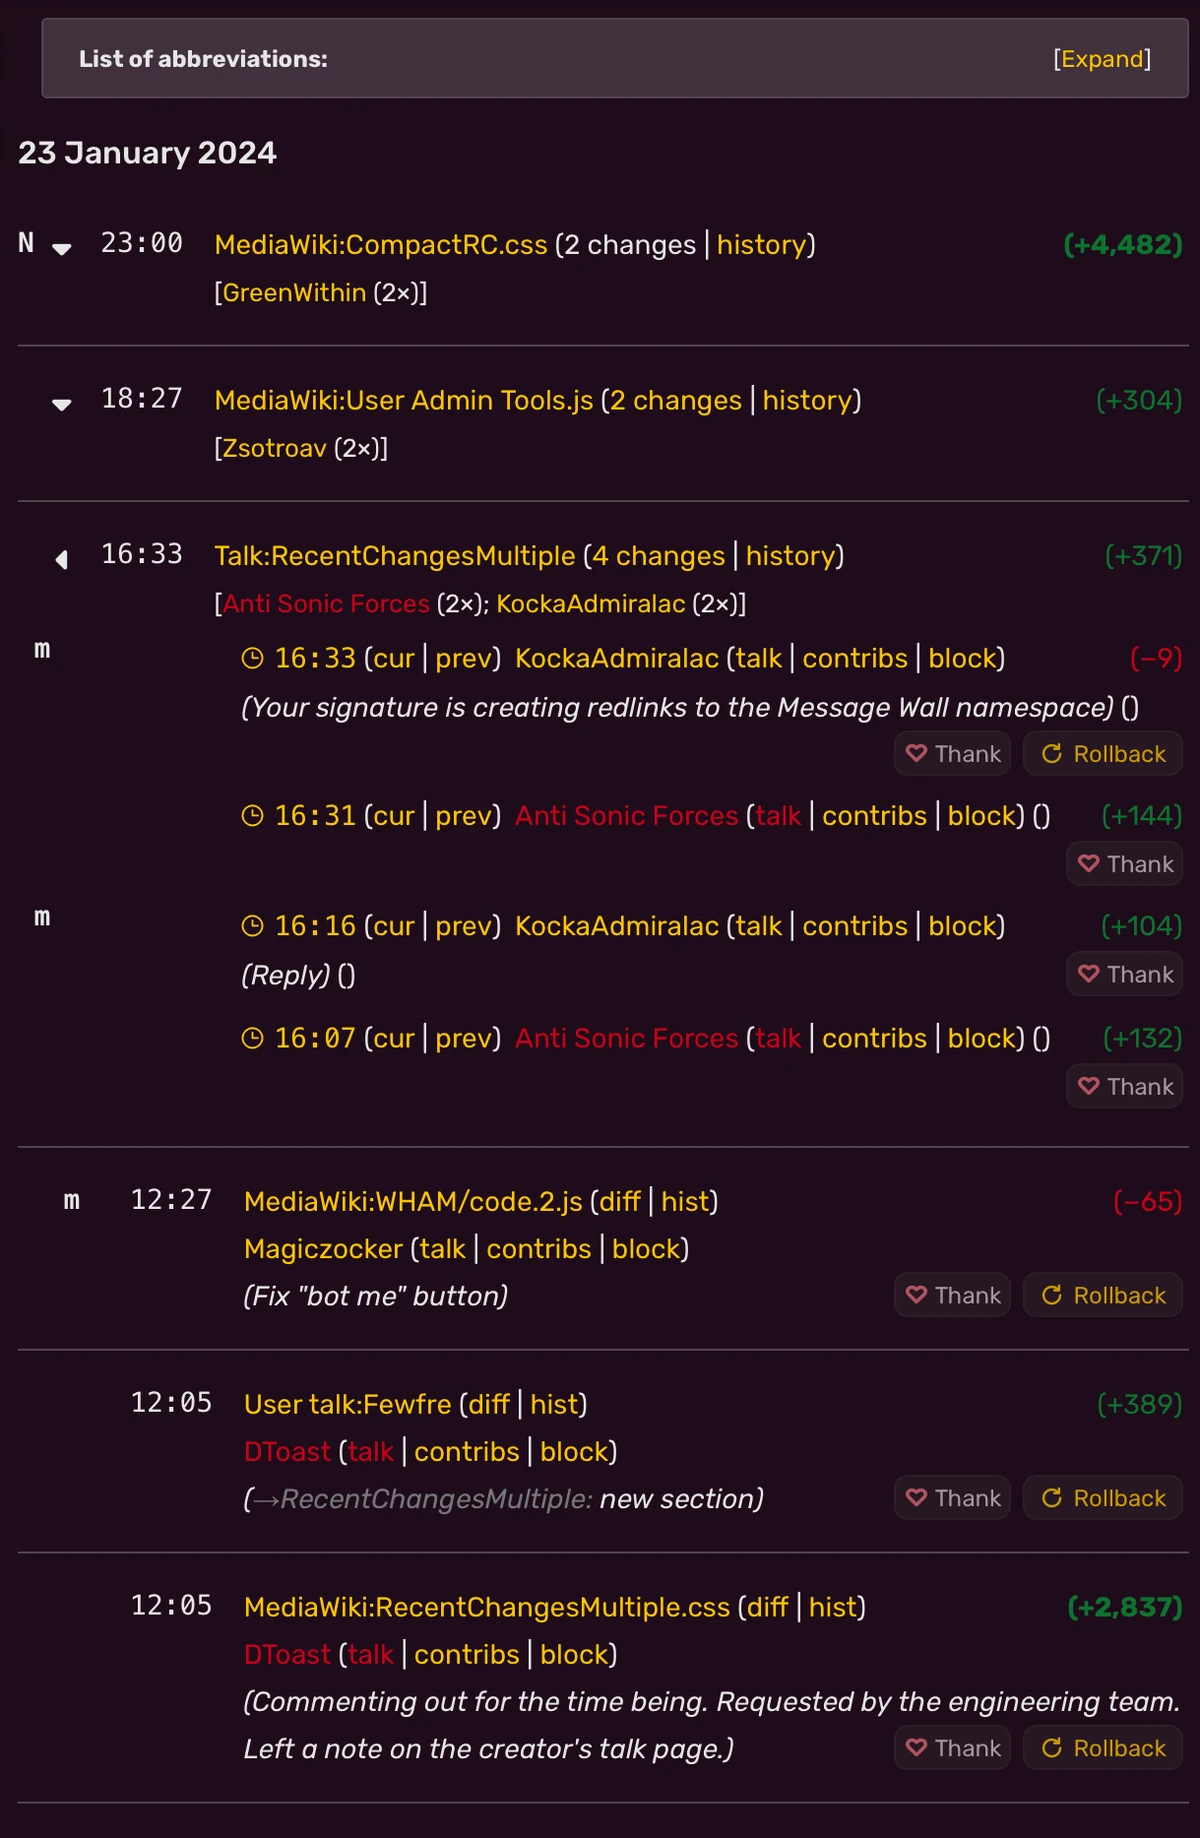Expand the Talk:RecentChangesMultiple group triangle
Image resolution: width=1200 pixels, height=1838 pixels.
coord(62,559)
